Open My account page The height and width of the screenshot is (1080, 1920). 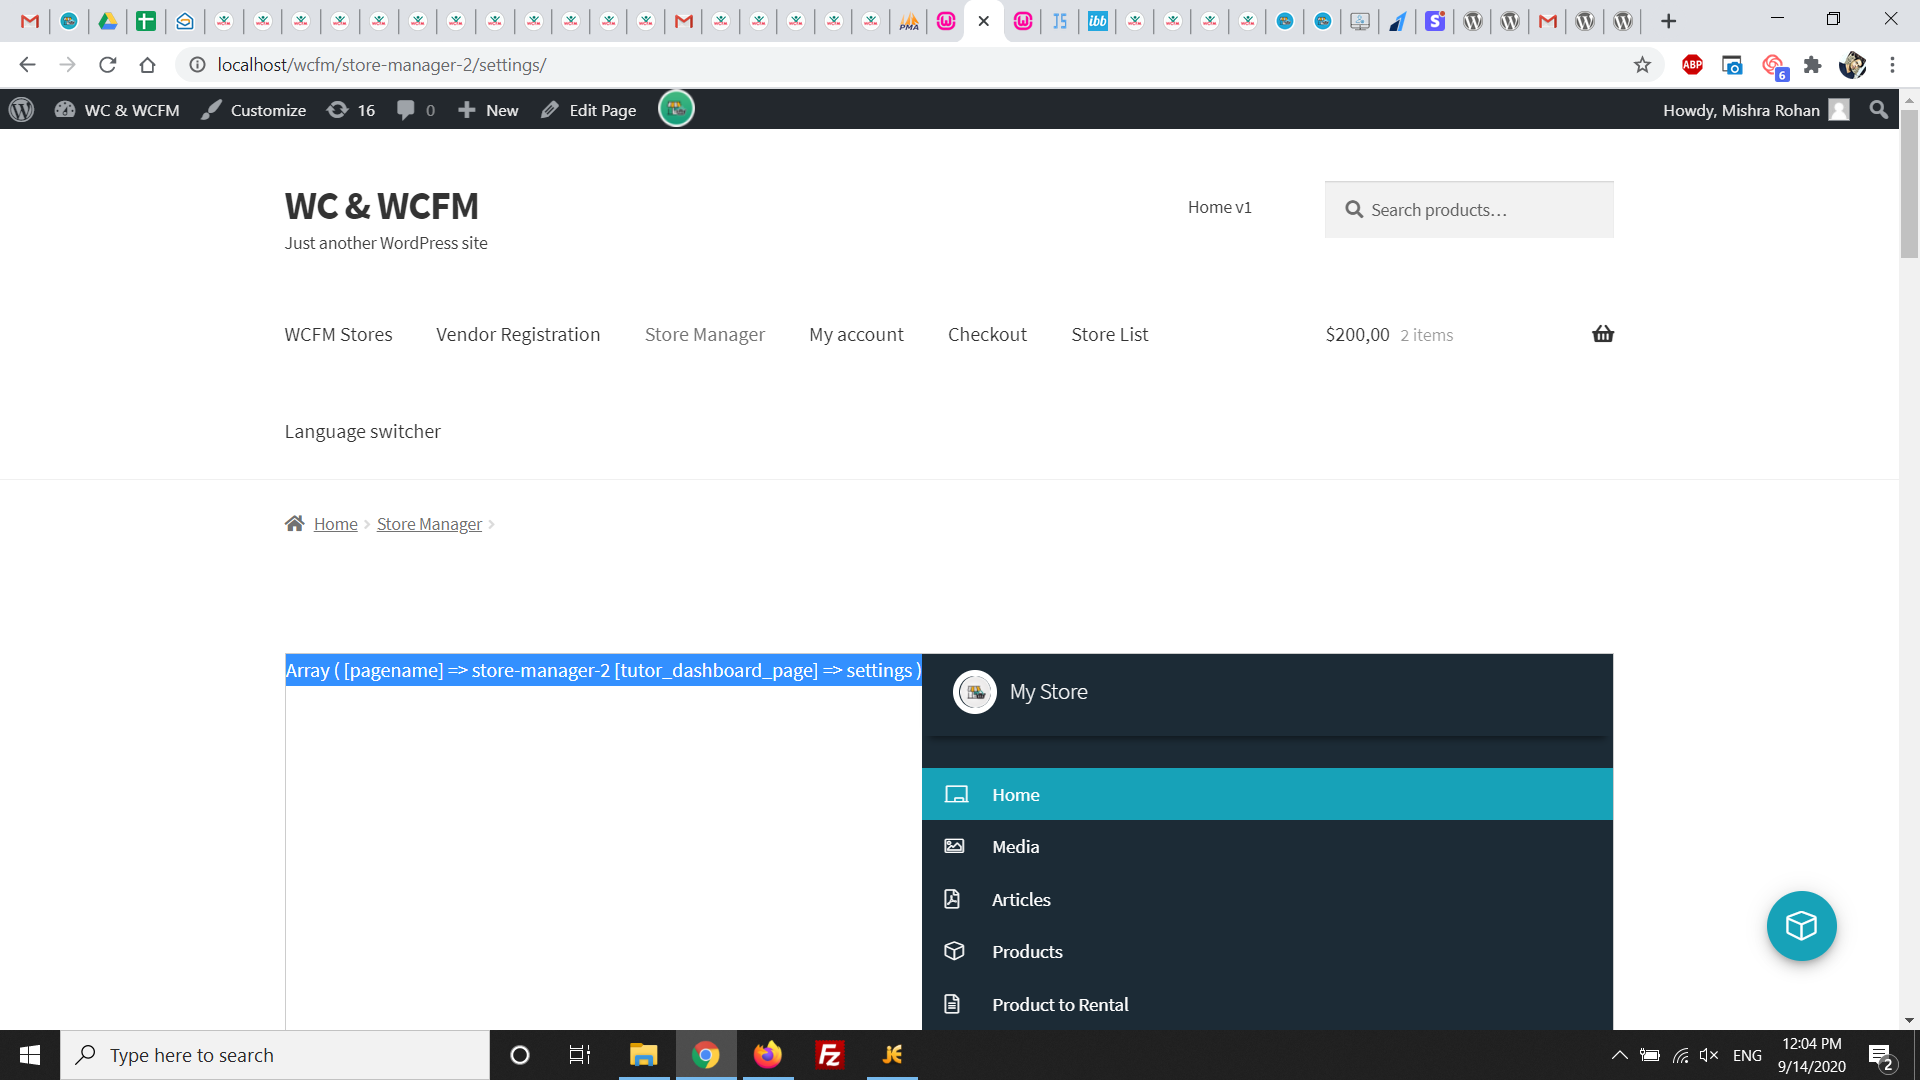point(856,334)
